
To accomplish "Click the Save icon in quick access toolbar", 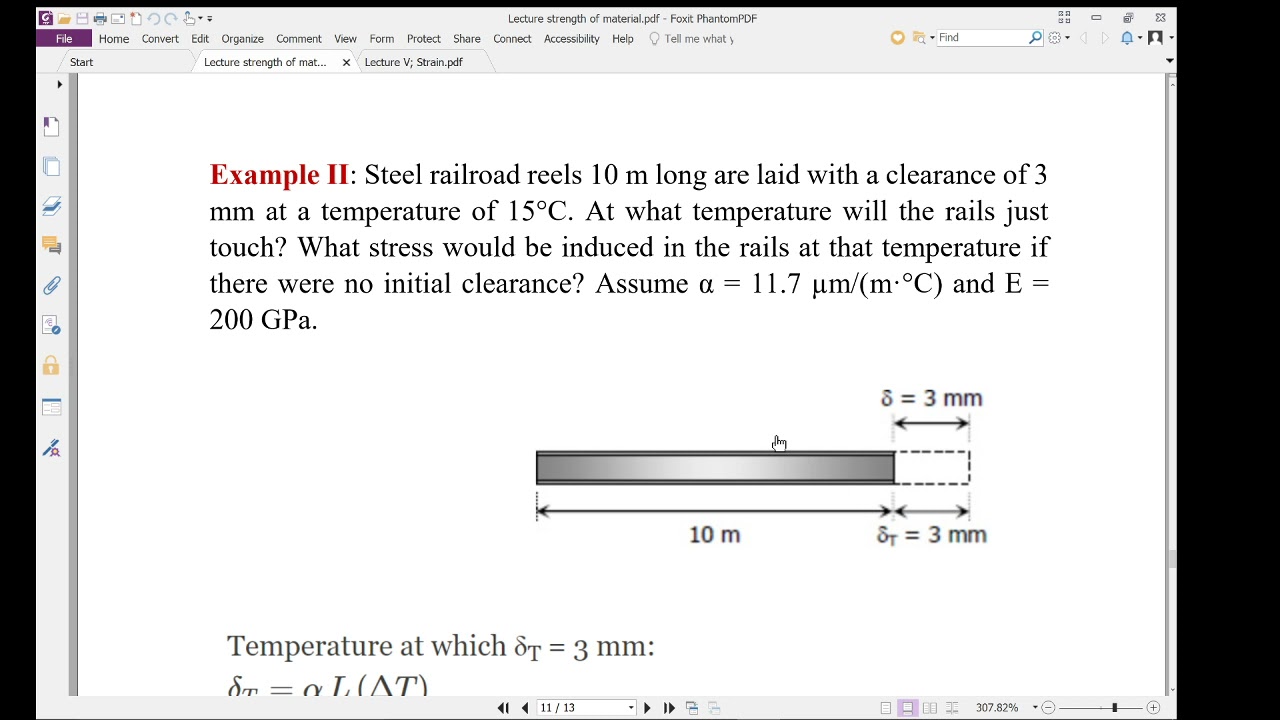I will [x=82, y=18].
